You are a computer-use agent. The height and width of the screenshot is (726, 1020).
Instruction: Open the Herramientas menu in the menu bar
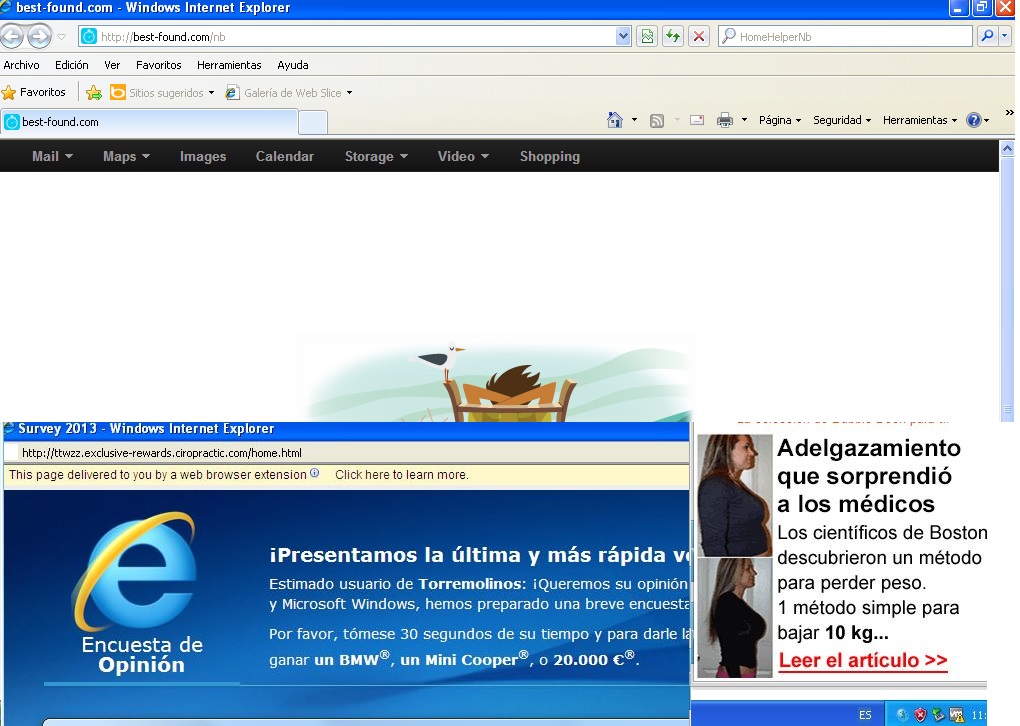[229, 65]
